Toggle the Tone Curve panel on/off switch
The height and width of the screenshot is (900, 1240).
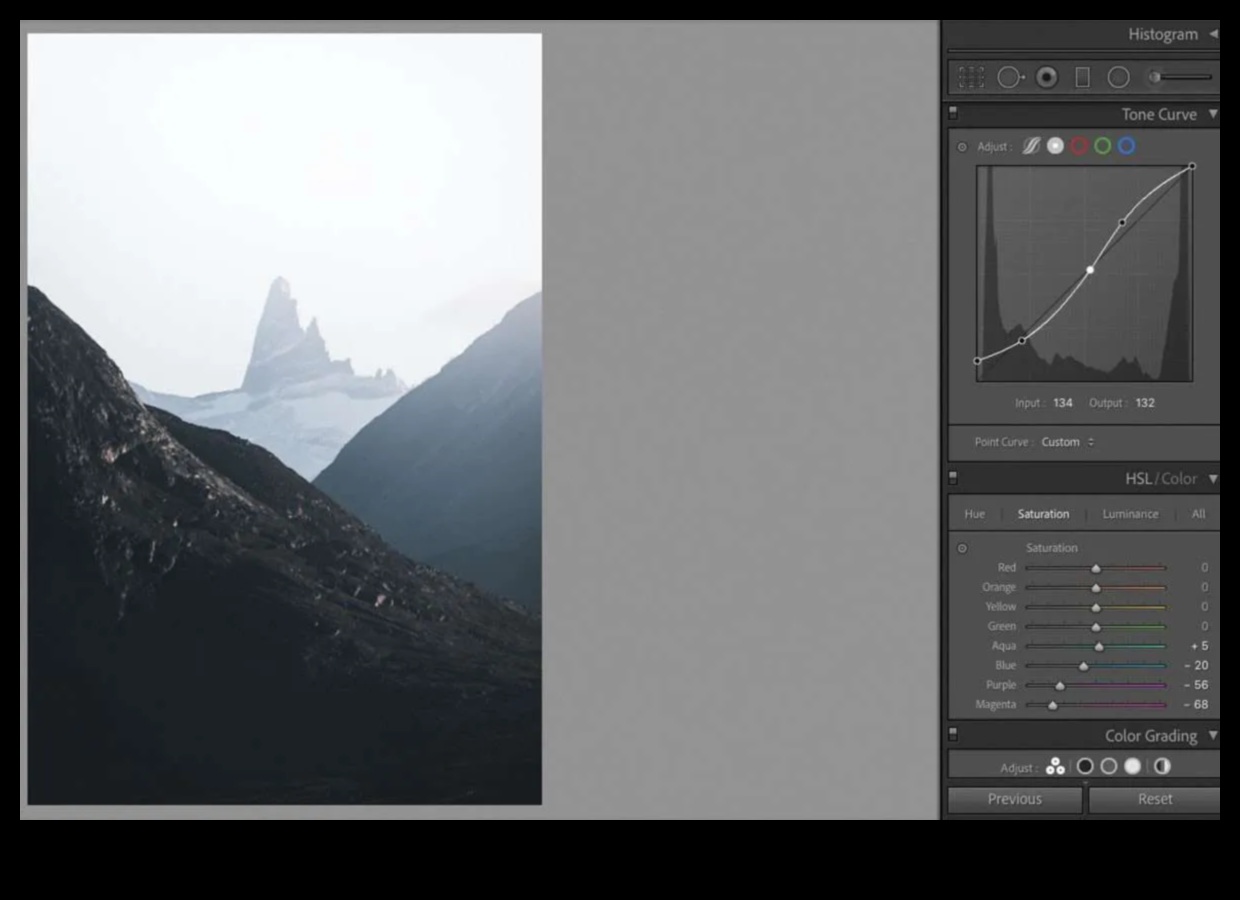(953, 114)
